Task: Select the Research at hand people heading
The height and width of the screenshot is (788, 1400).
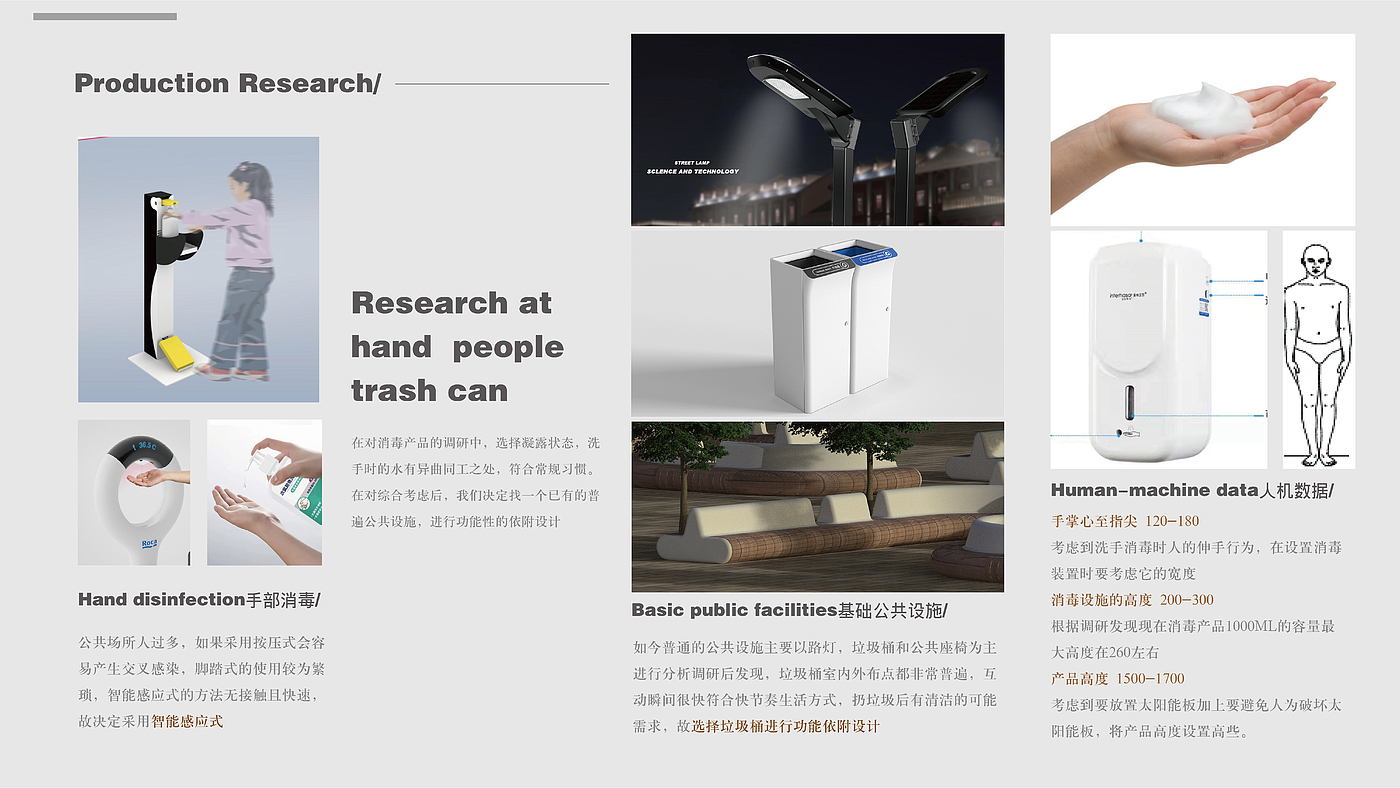Action: (457, 346)
